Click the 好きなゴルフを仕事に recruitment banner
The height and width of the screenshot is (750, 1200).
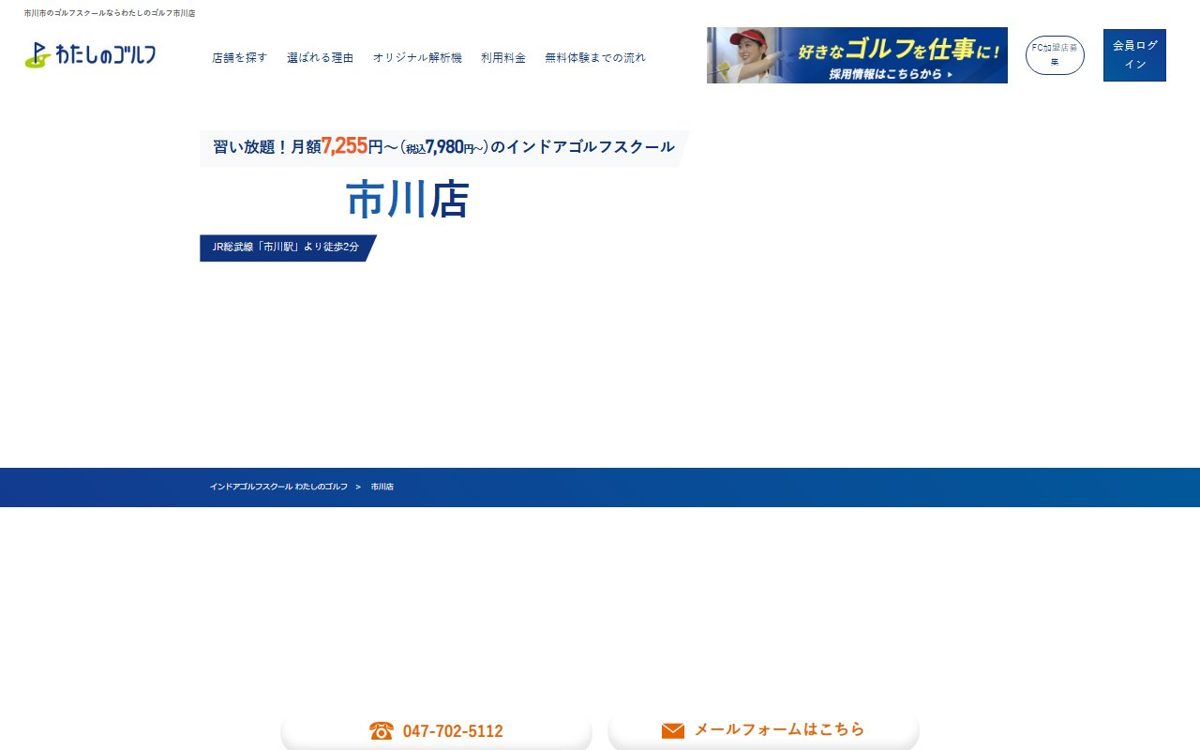coord(857,55)
